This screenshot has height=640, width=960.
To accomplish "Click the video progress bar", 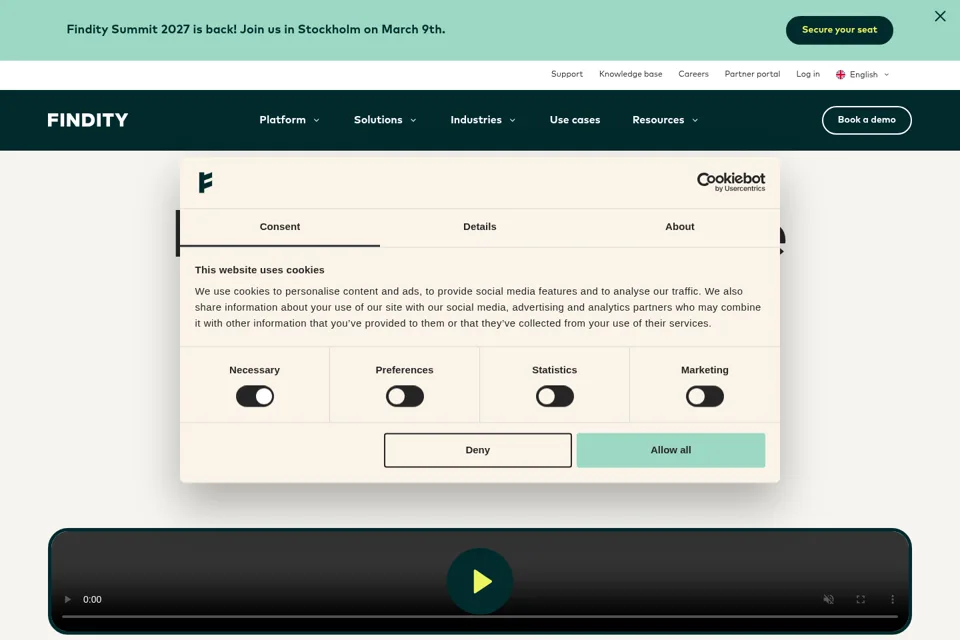I will (x=480, y=617).
